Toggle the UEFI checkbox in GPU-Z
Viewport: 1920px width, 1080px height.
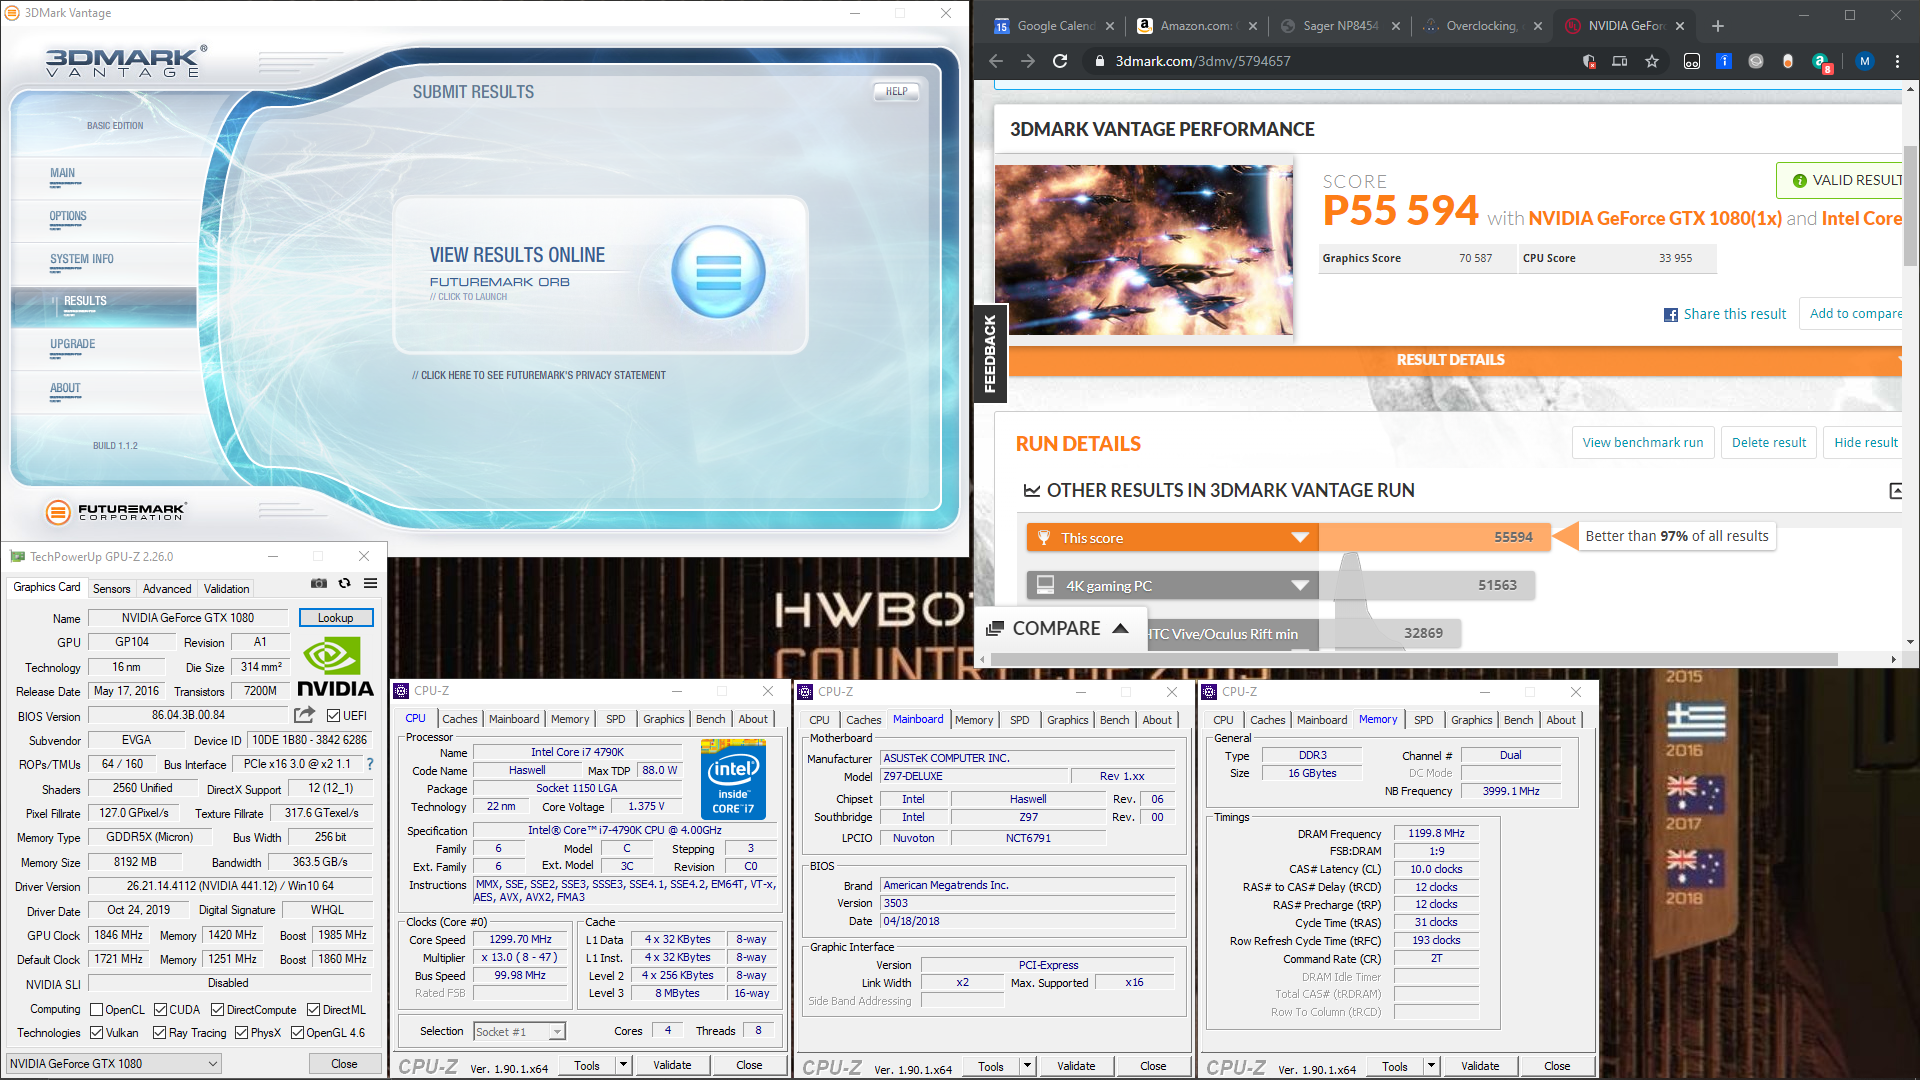coord(334,715)
